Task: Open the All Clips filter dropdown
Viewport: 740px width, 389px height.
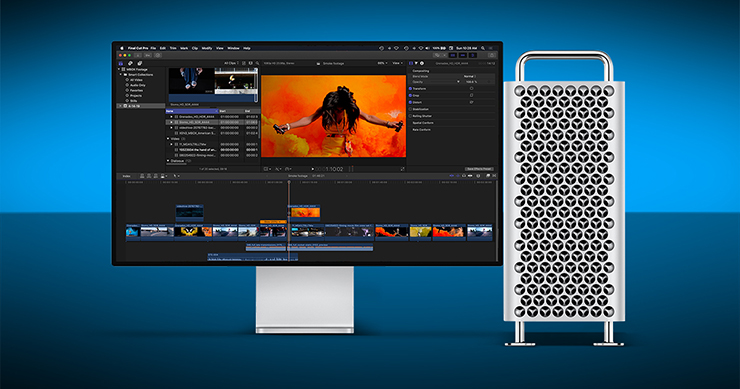Action: tap(231, 63)
